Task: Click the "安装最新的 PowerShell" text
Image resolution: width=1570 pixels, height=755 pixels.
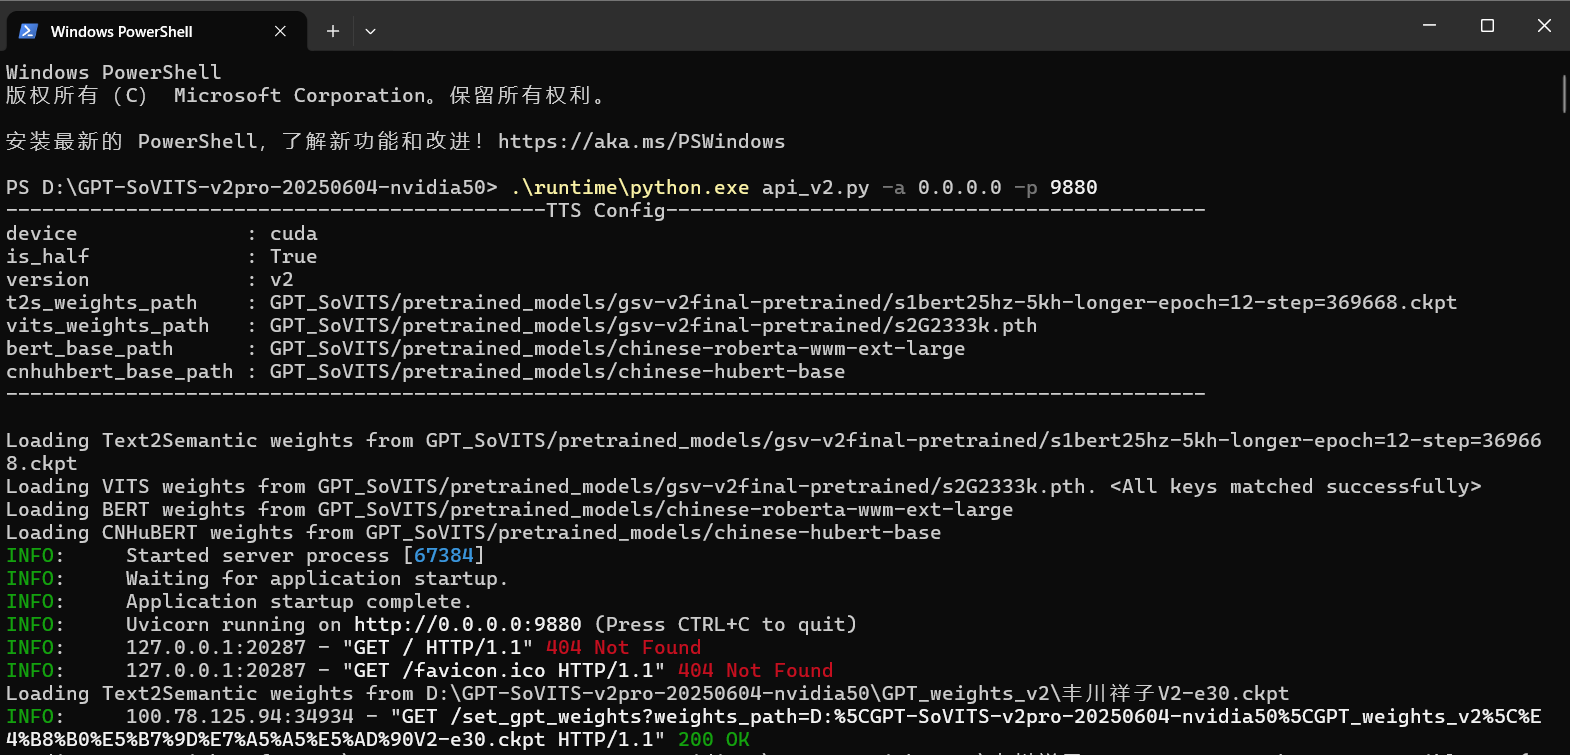Action: pos(132,141)
